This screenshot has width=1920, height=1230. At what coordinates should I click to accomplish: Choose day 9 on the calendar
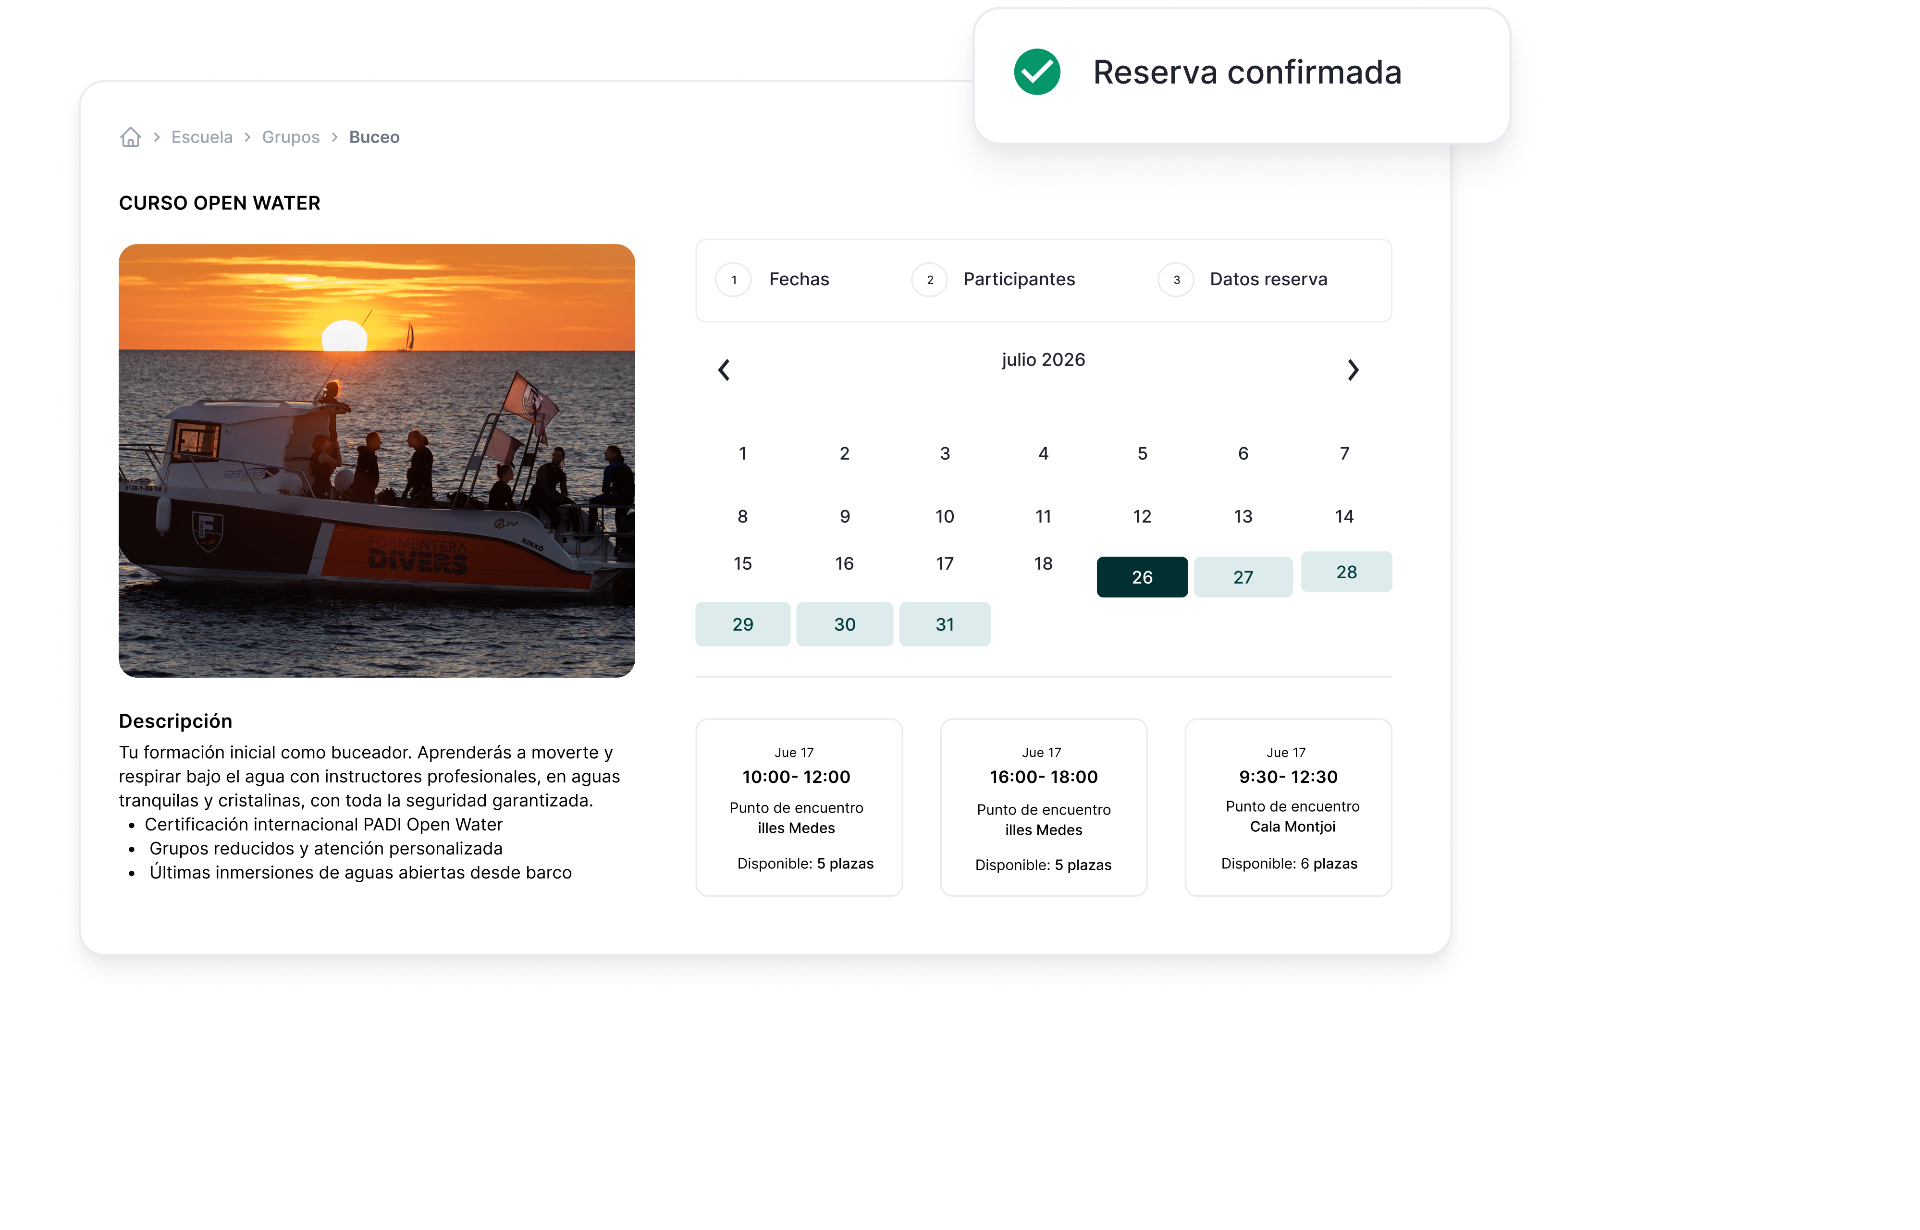coord(845,517)
